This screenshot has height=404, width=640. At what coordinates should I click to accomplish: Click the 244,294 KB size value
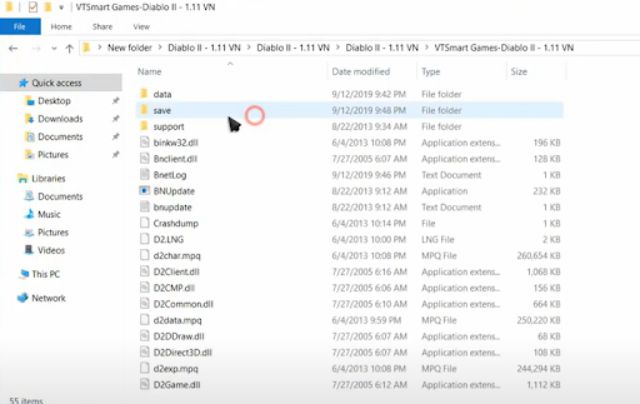(x=538, y=369)
